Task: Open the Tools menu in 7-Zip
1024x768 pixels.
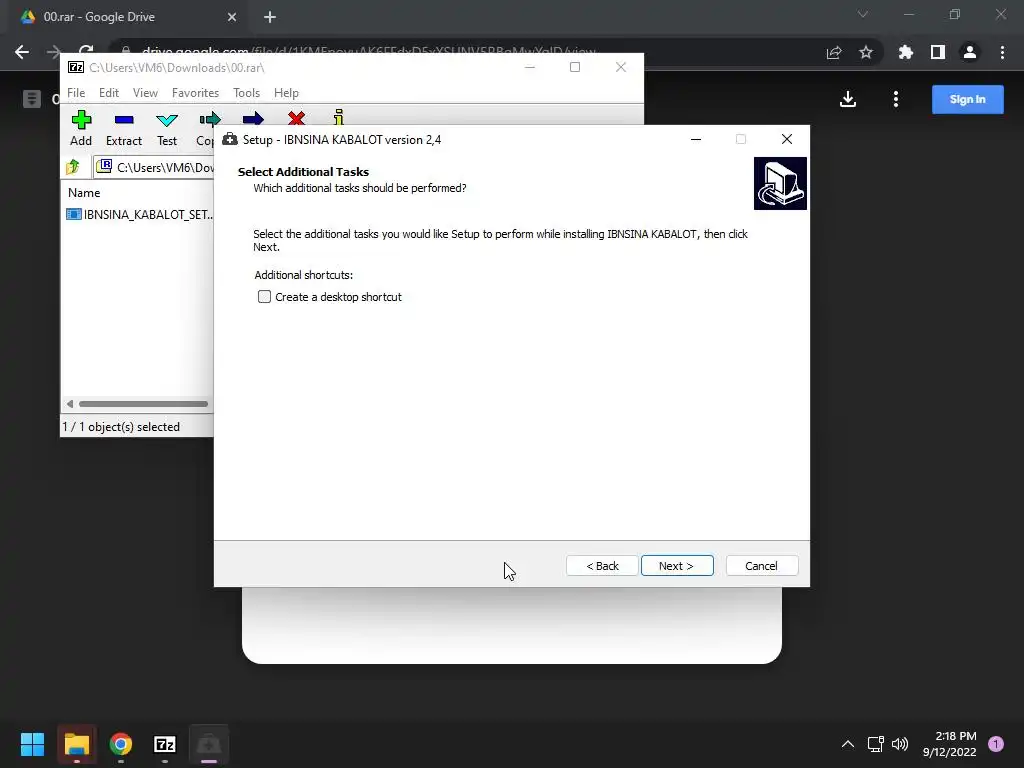Action: (246, 93)
